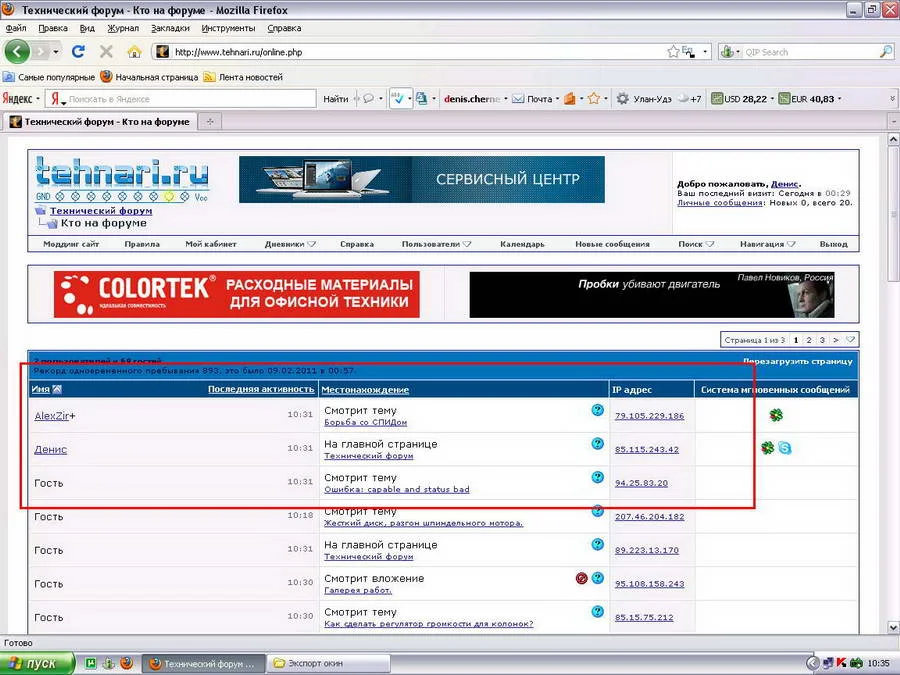The width and height of the screenshot is (900, 675).
Task: Expand the denis.cherne account dropdown
Action: 506,99
